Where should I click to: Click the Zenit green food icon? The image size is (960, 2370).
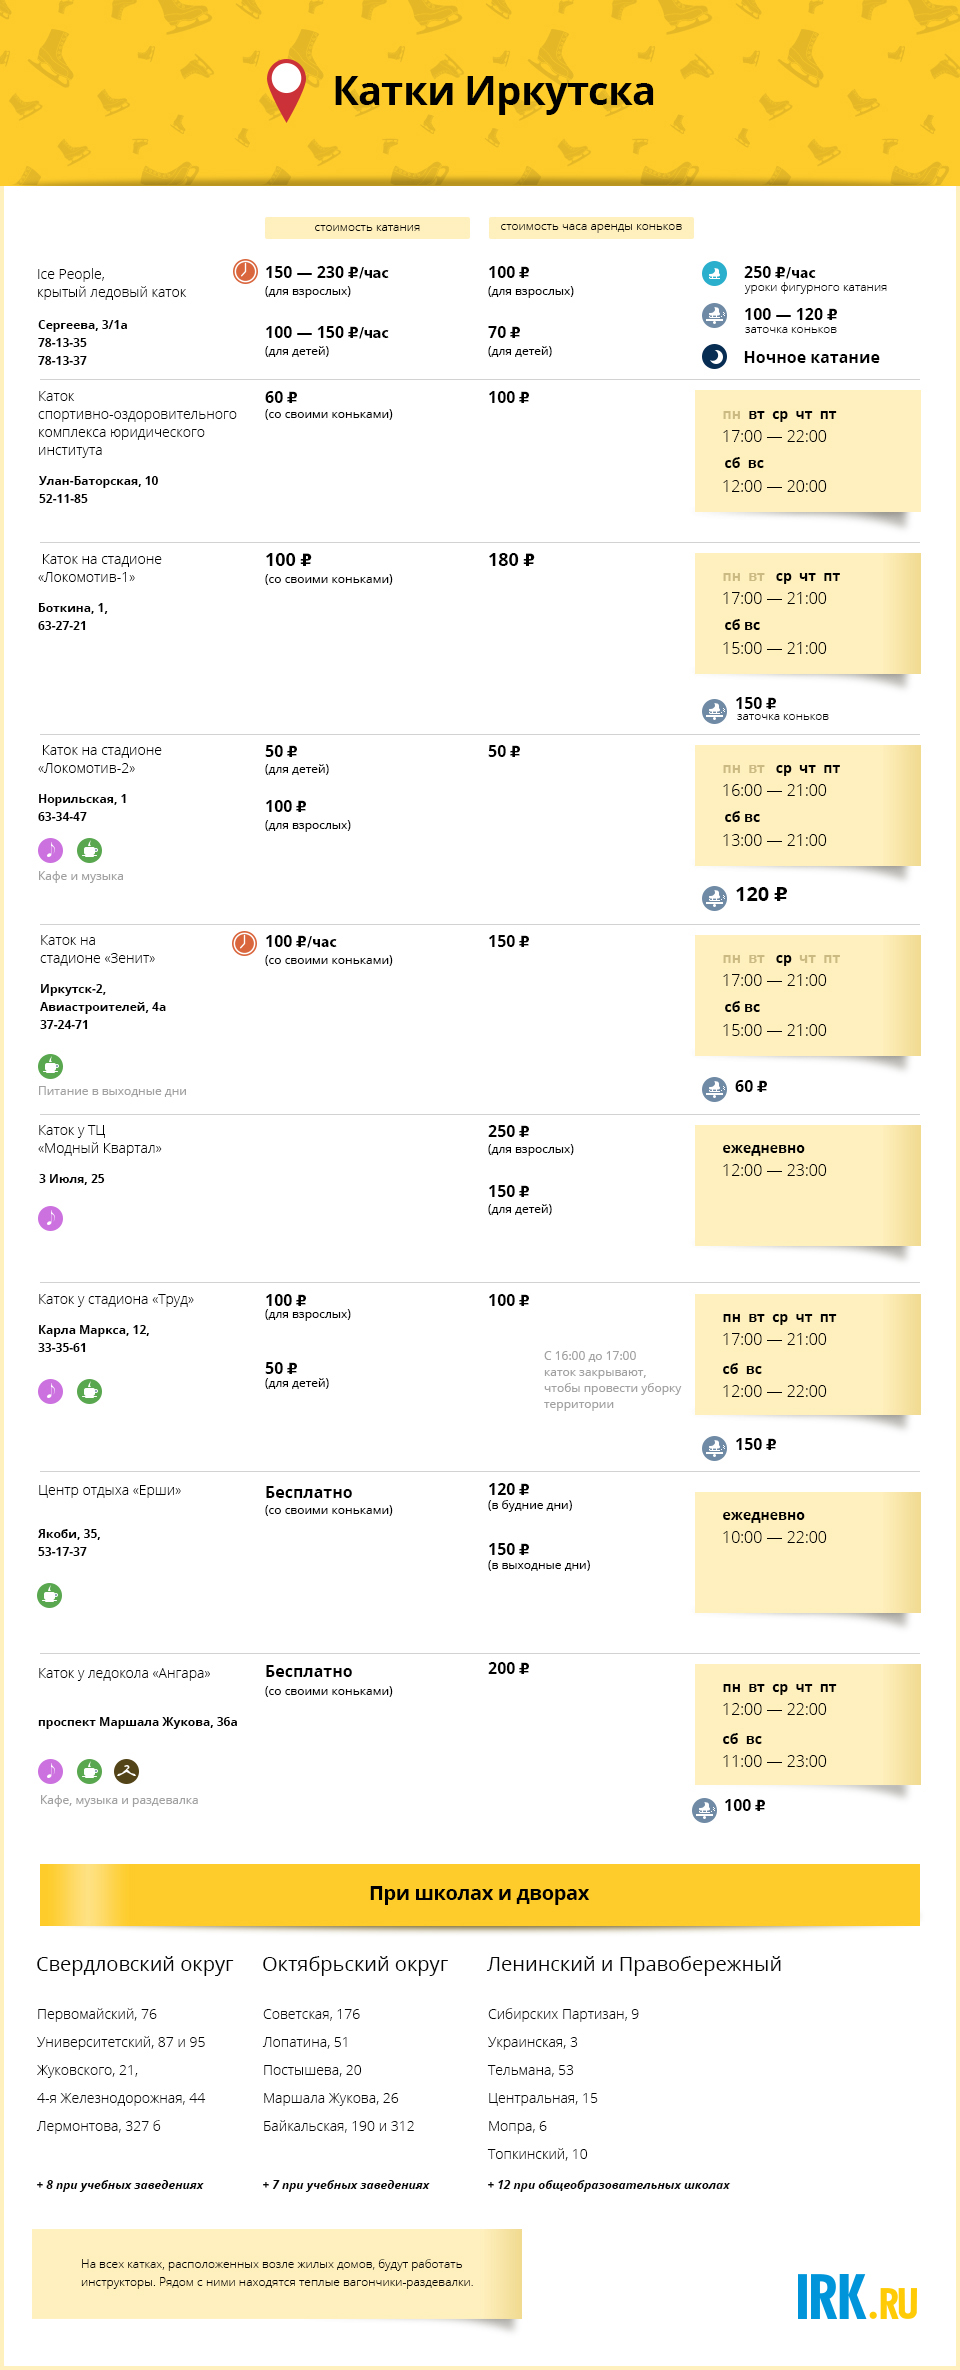pos(50,1066)
